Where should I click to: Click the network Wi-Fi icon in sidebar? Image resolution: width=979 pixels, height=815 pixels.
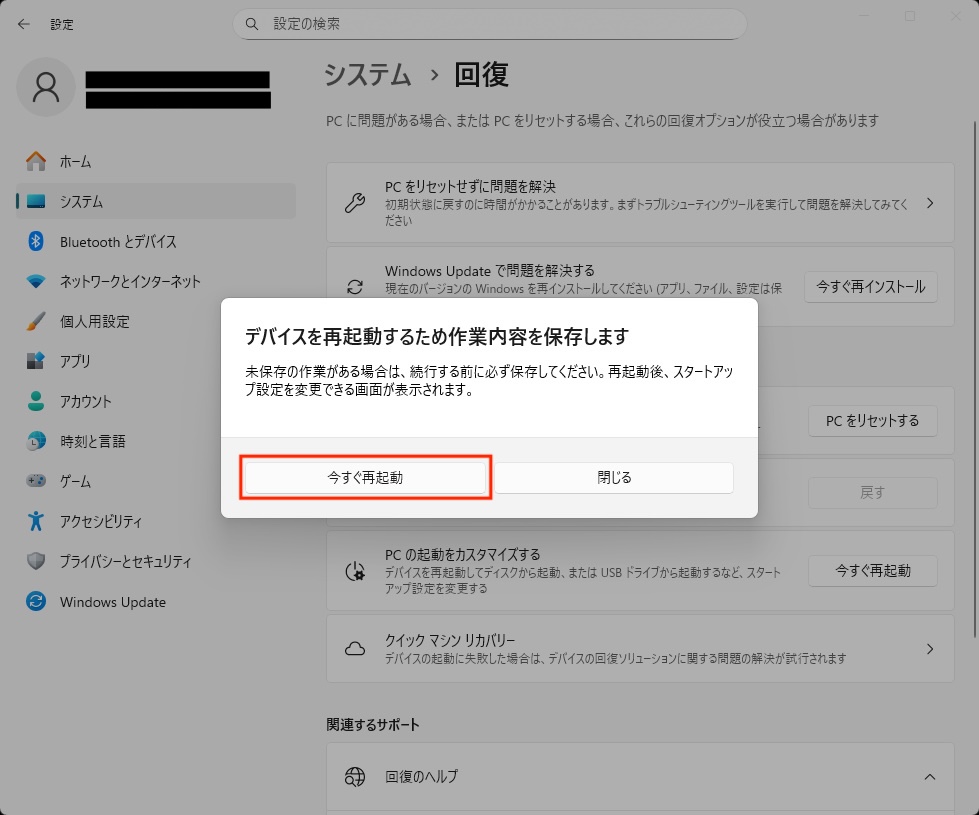pos(36,282)
